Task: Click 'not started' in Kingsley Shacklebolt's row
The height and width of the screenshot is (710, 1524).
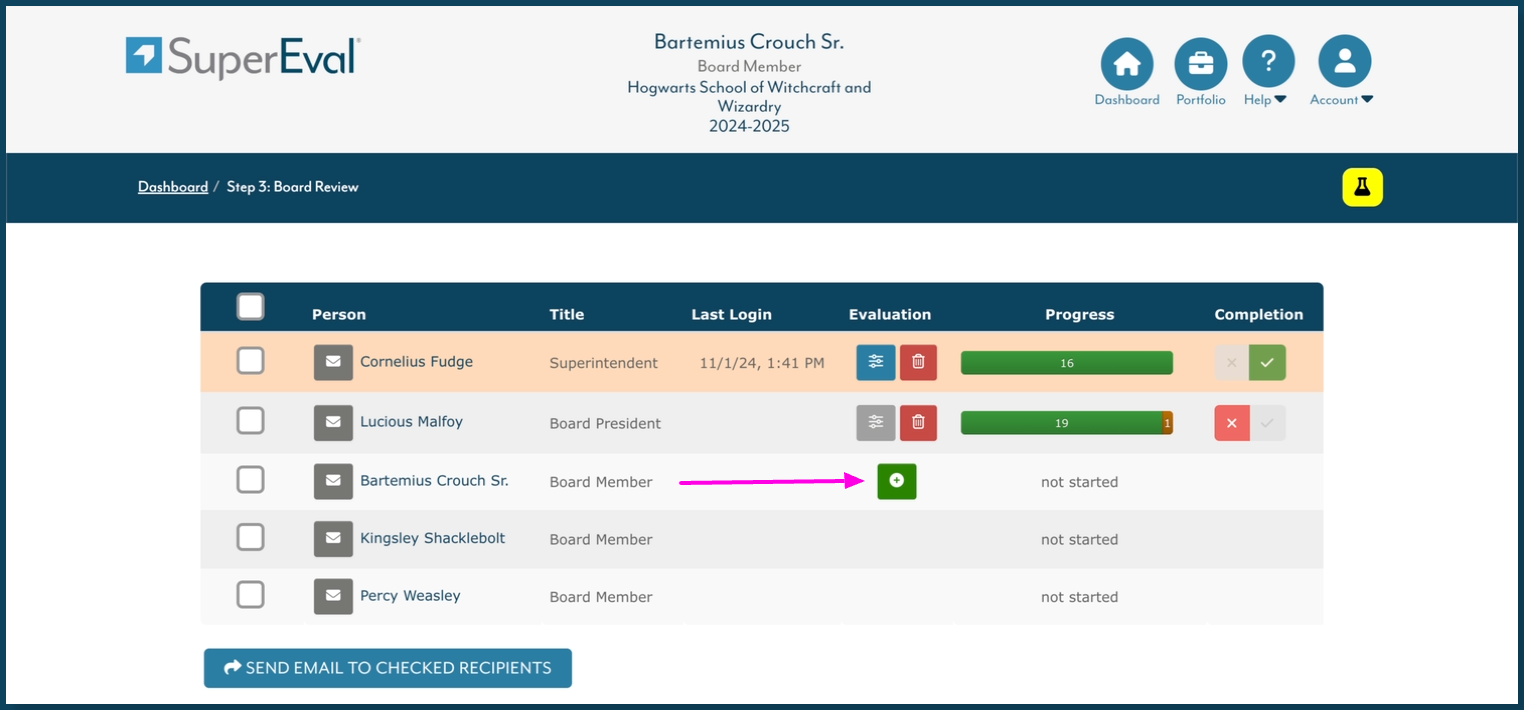Action: 1079,539
